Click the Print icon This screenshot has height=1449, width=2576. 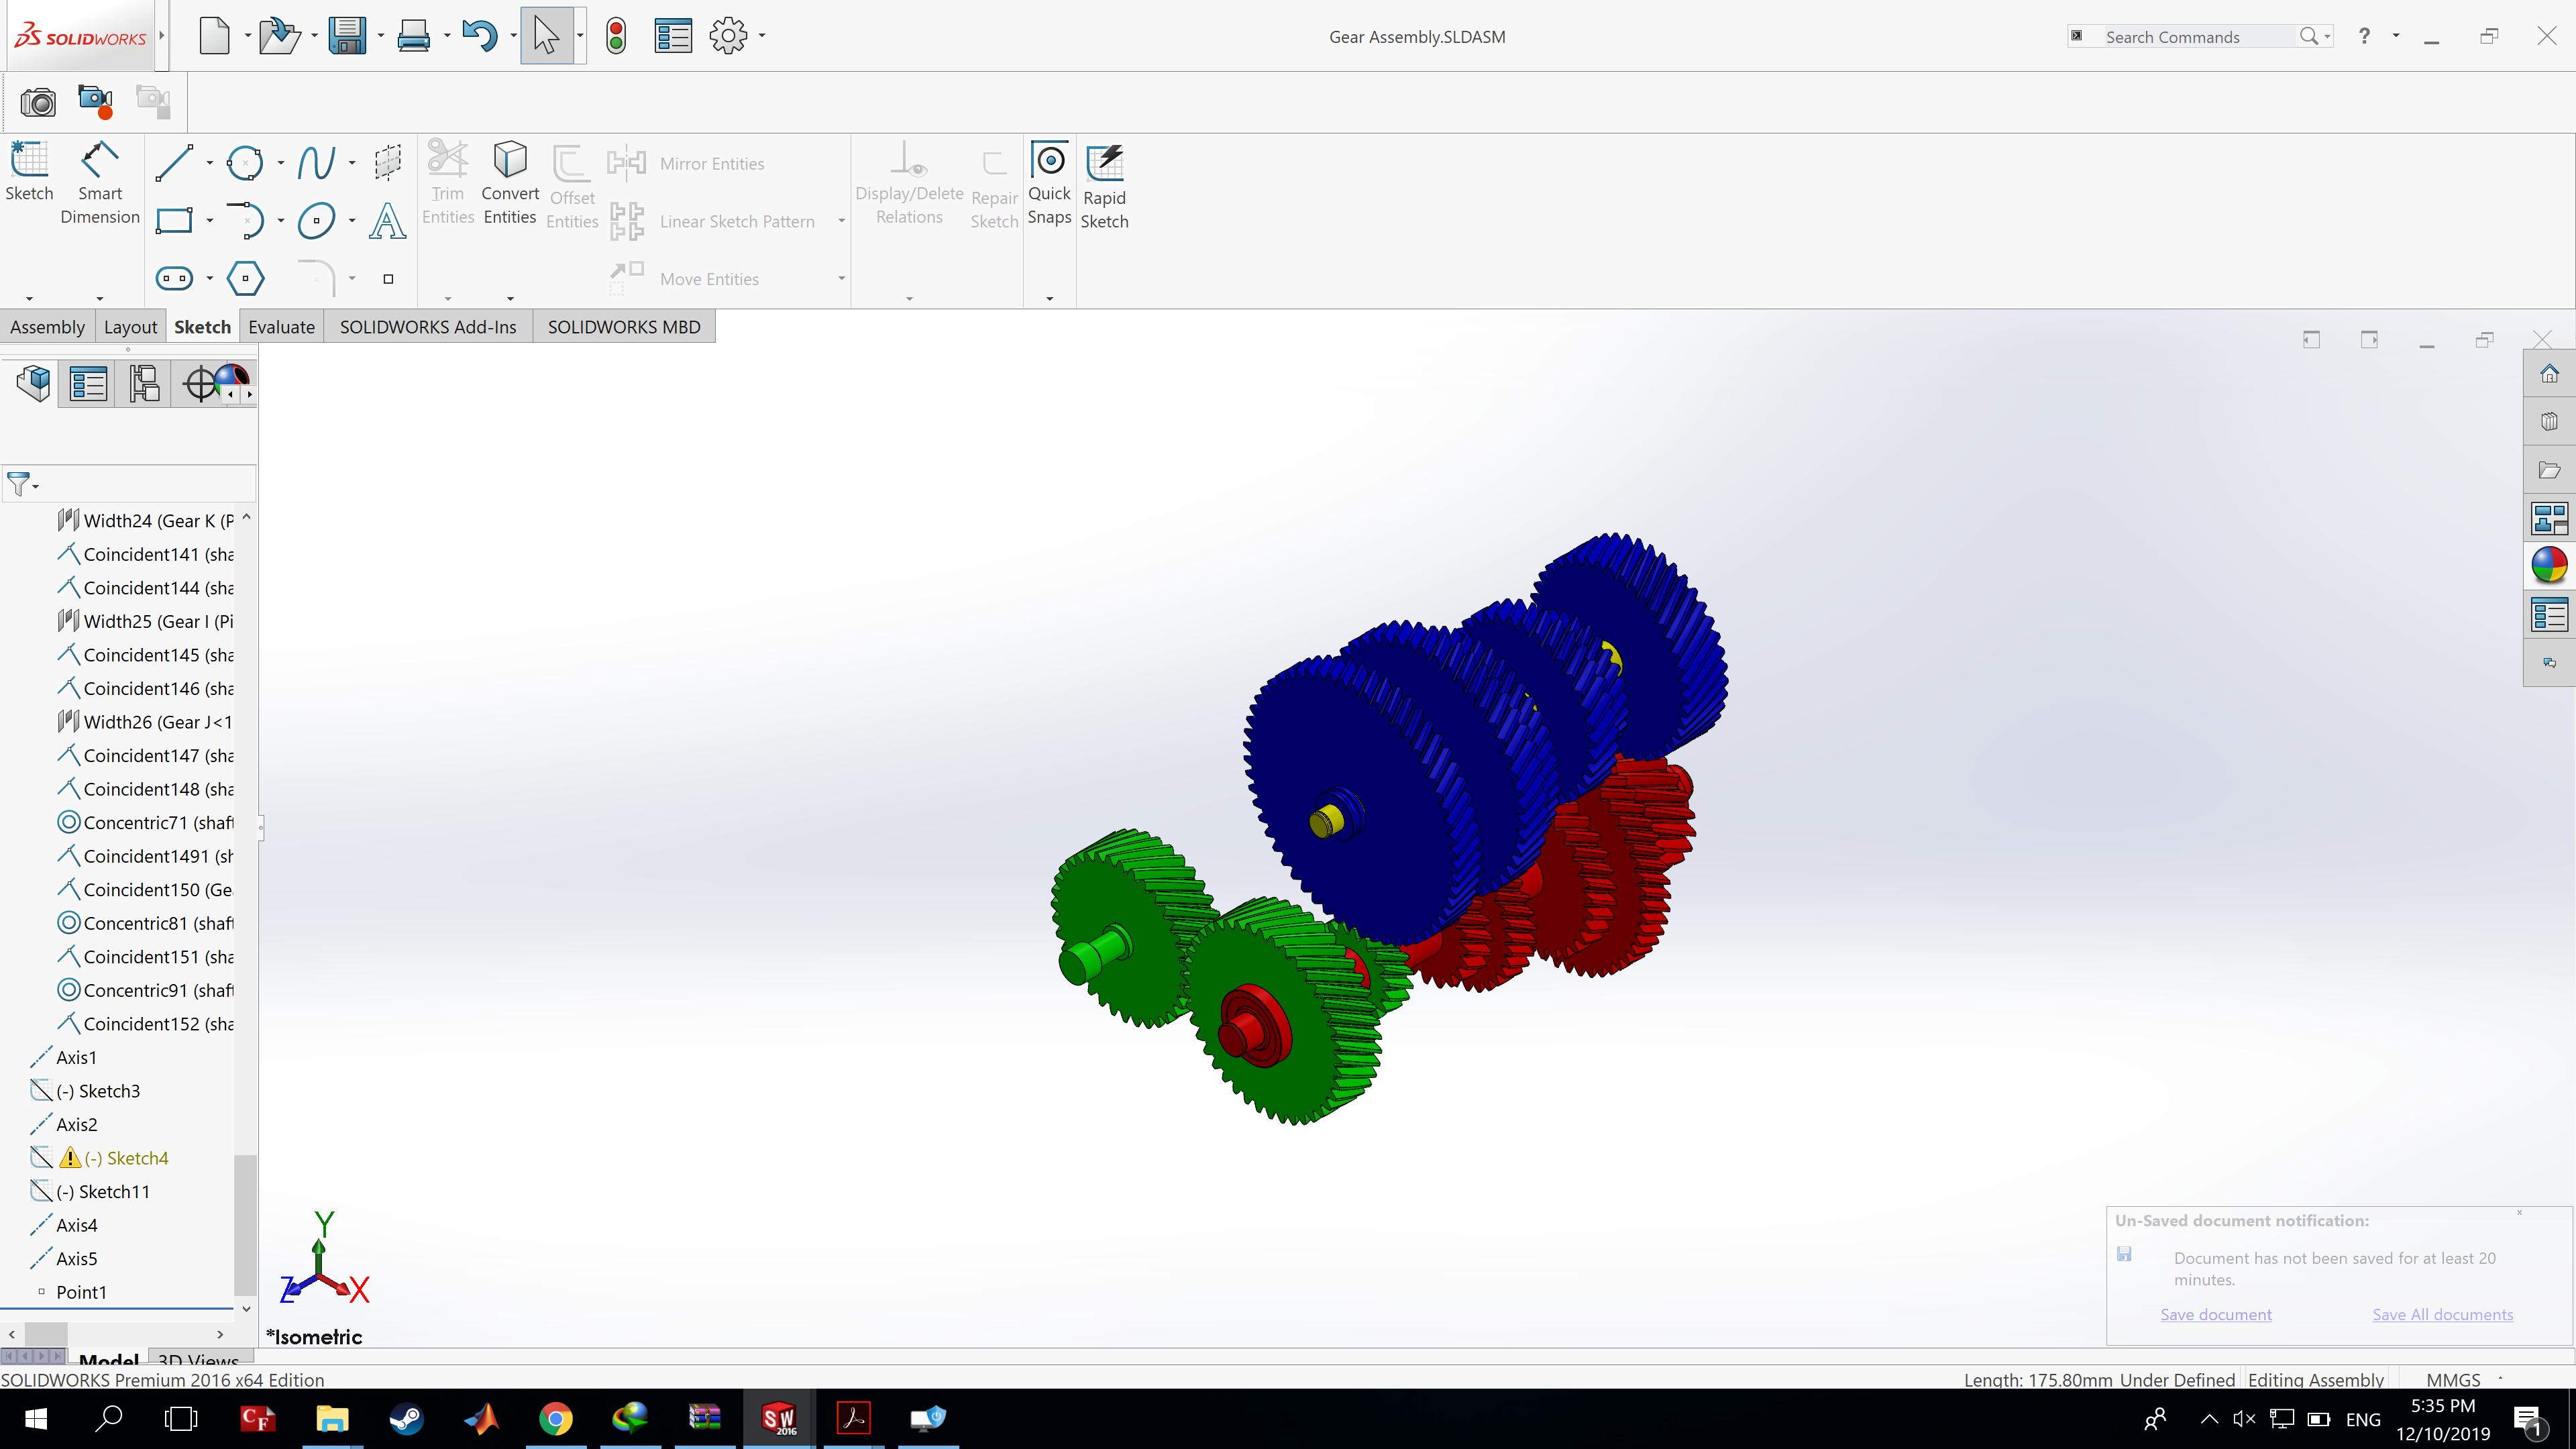(413, 36)
